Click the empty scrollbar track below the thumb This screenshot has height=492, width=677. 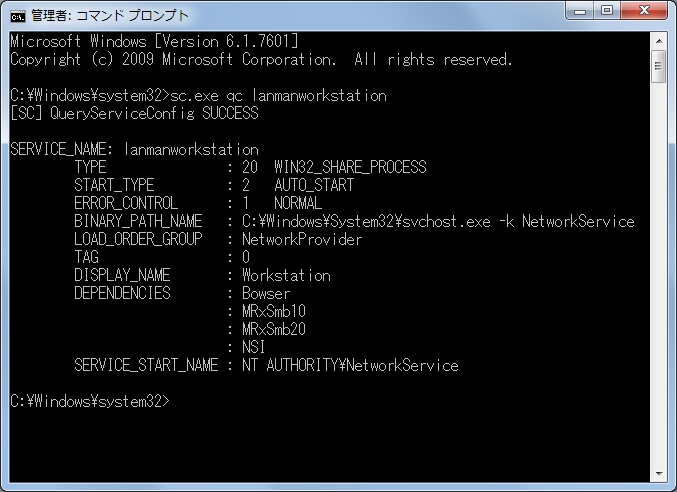[x=659, y=274]
